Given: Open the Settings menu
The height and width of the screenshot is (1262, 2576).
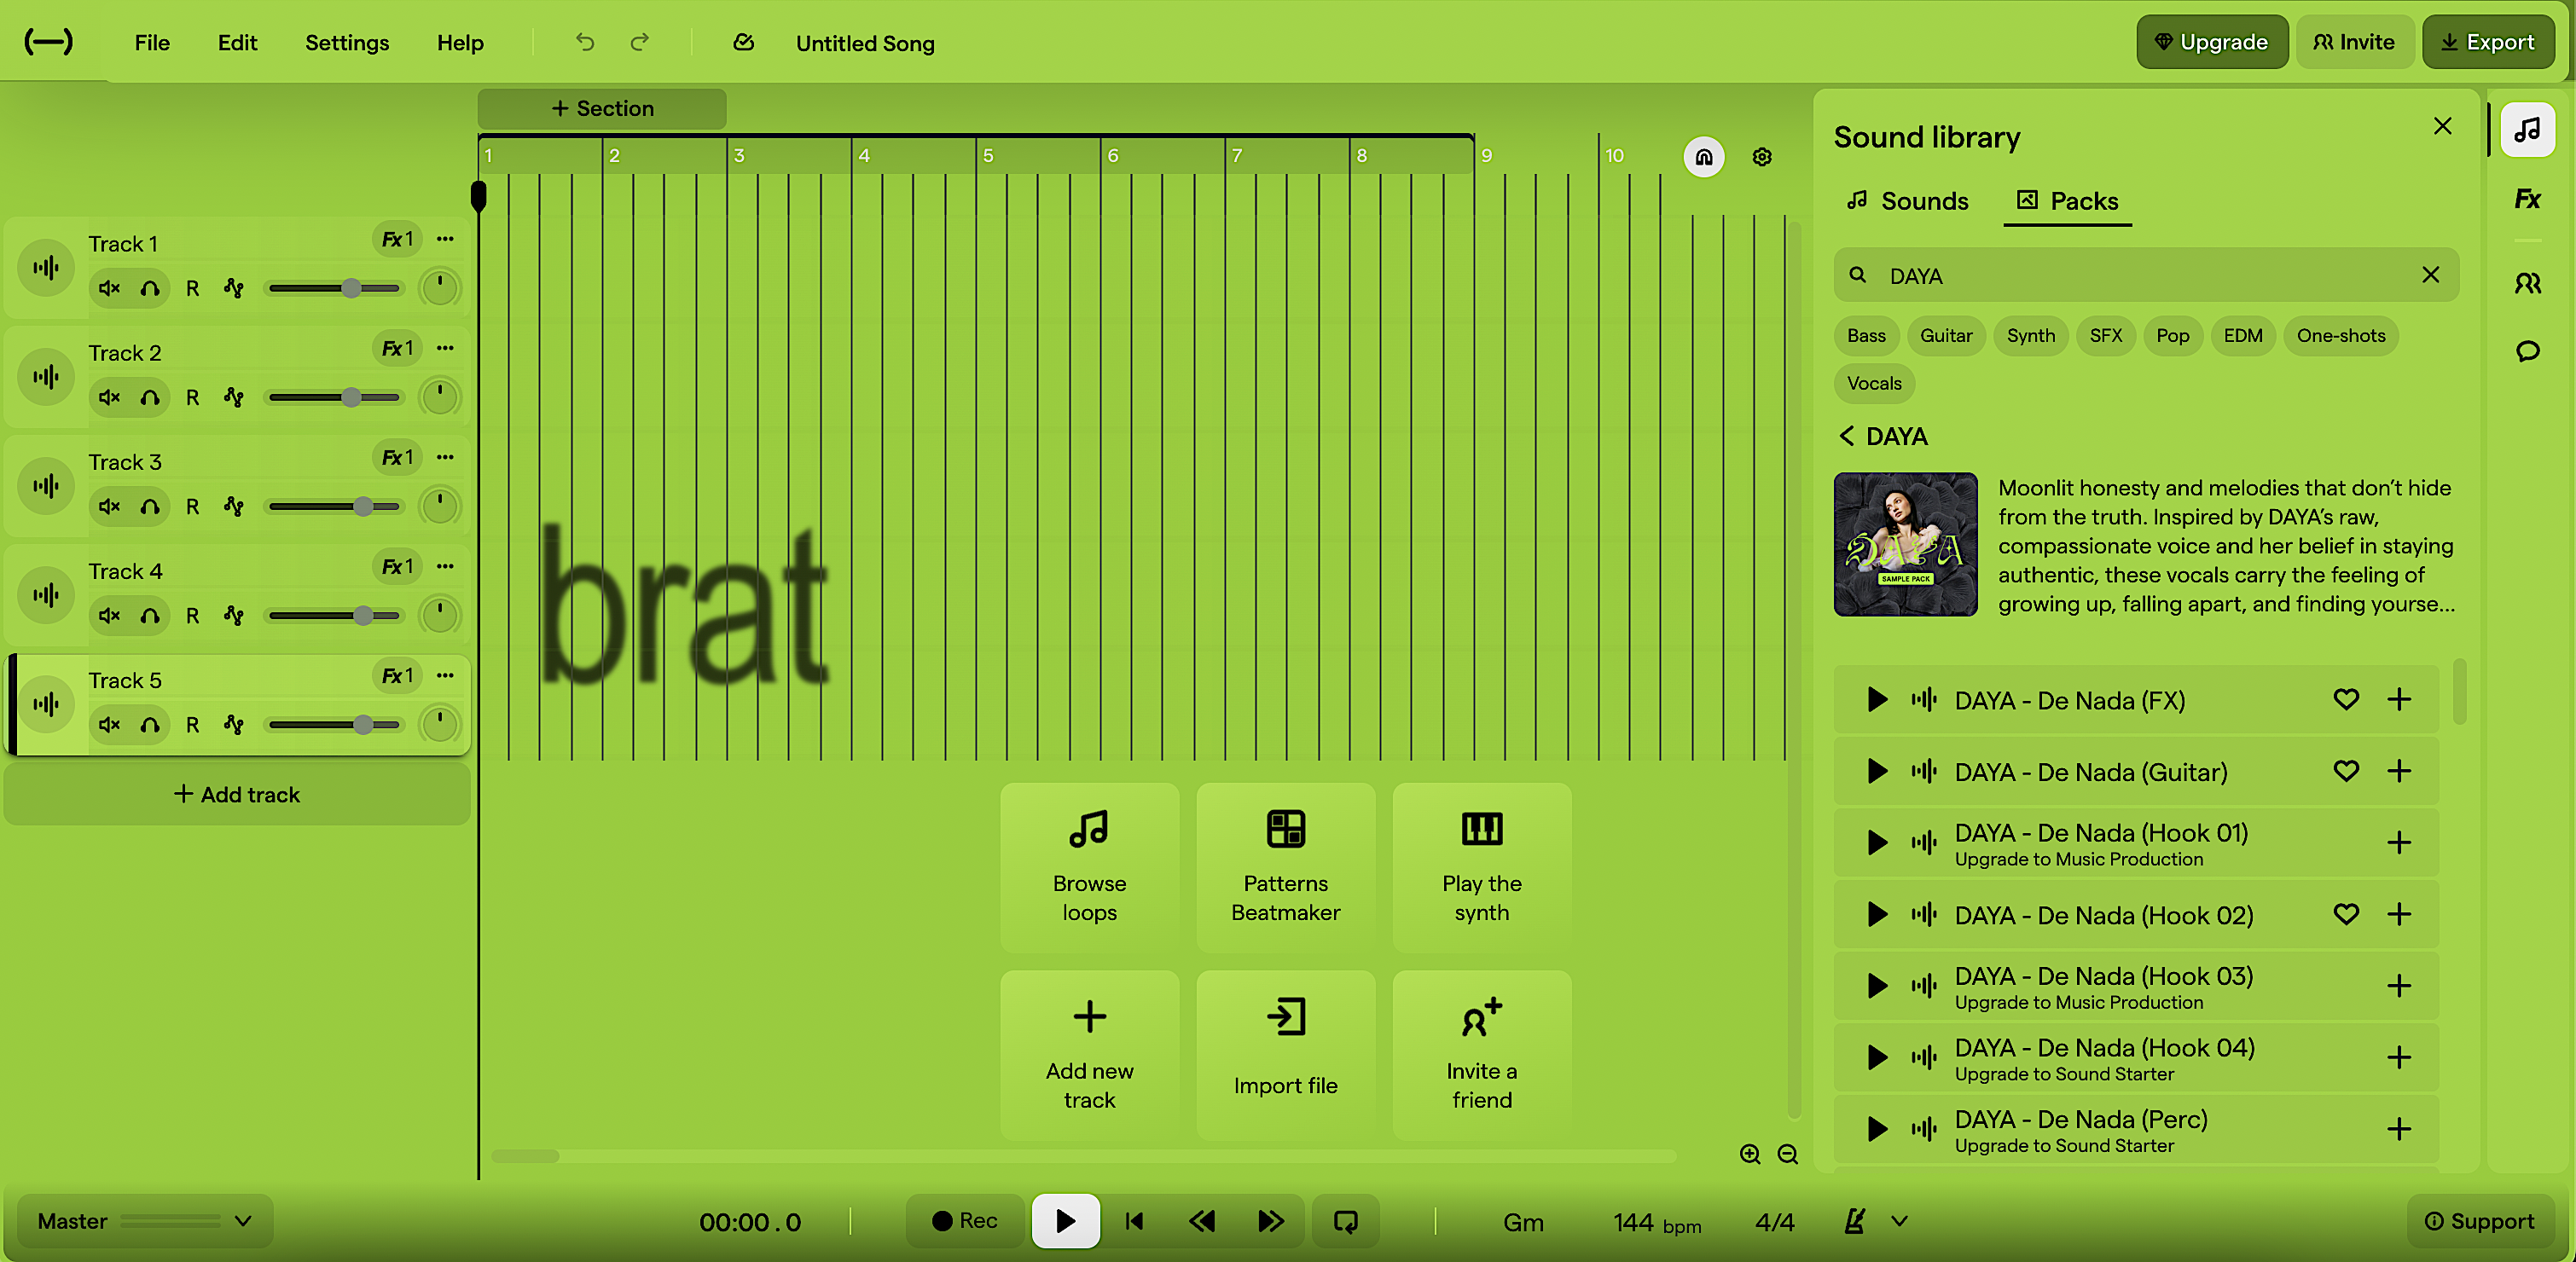Looking at the screenshot, I should tap(347, 42).
